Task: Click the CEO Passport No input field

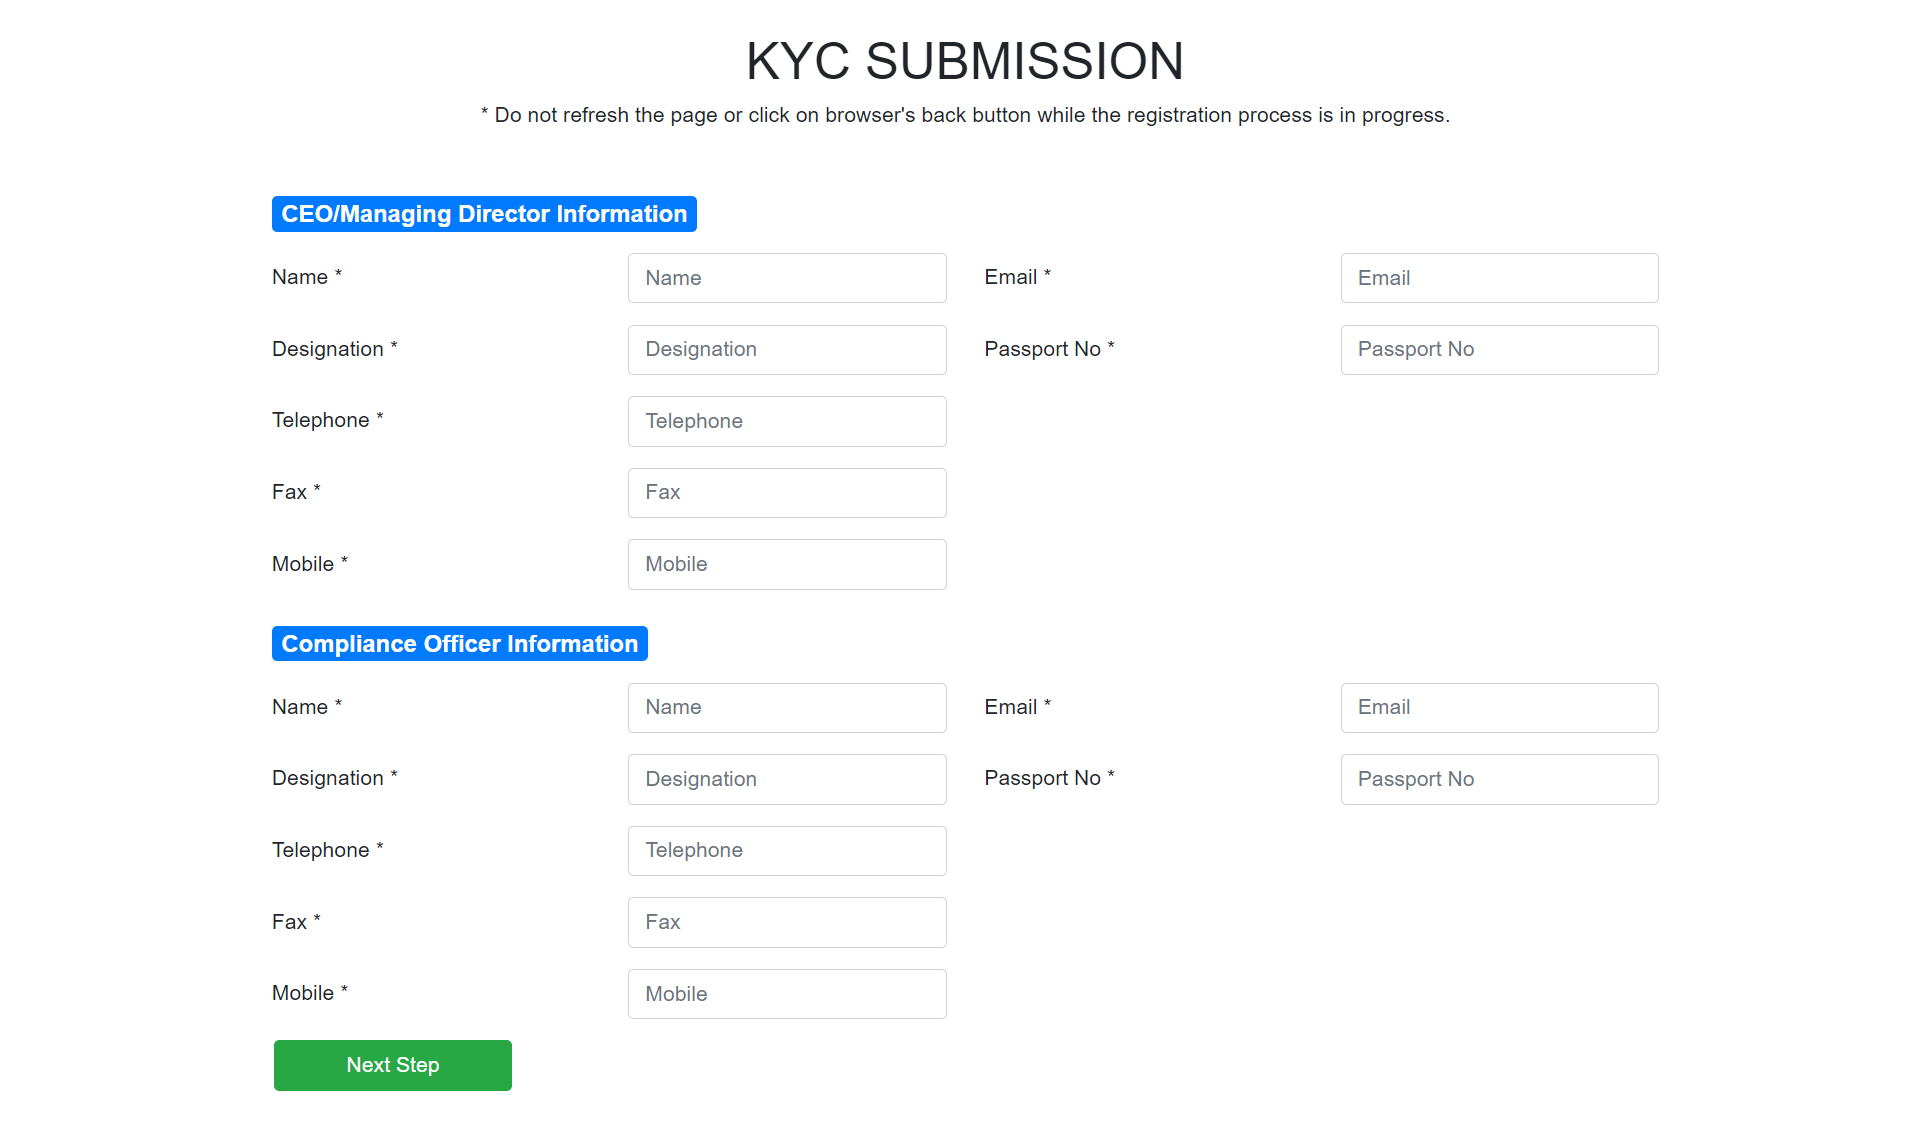Action: pyautogui.click(x=1498, y=349)
